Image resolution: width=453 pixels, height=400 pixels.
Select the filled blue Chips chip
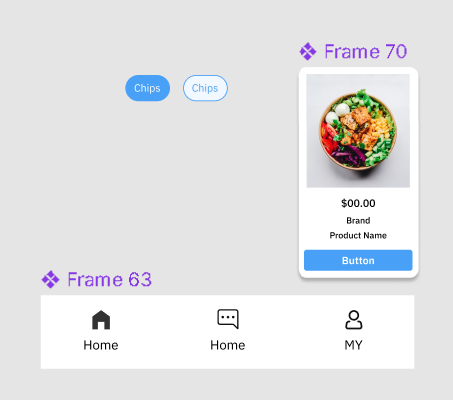point(147,88)
